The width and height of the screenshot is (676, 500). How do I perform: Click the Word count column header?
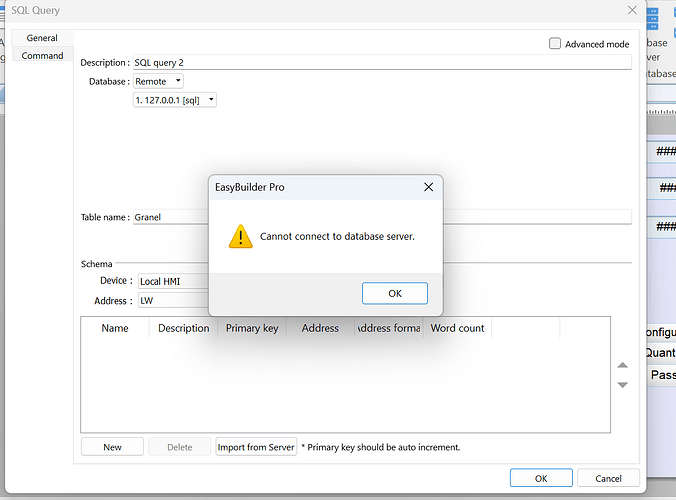[457, 328]
